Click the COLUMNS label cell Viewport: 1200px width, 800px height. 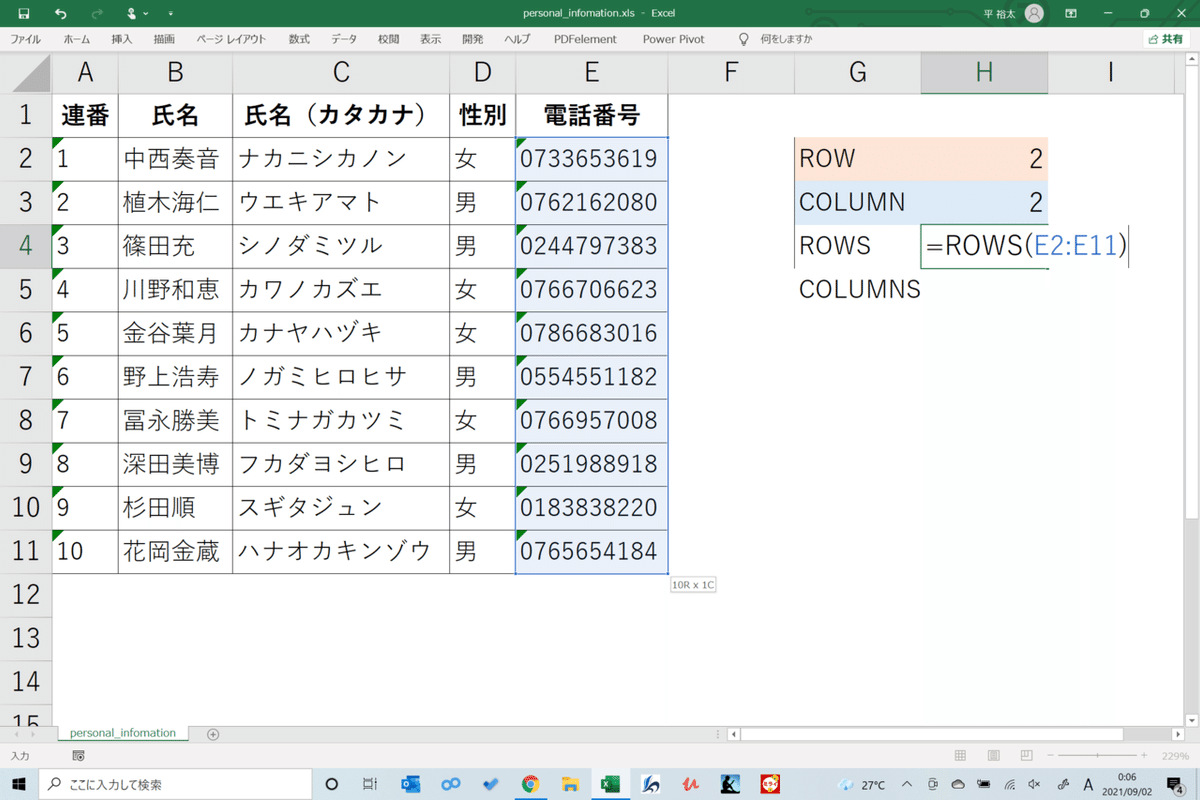858,290
